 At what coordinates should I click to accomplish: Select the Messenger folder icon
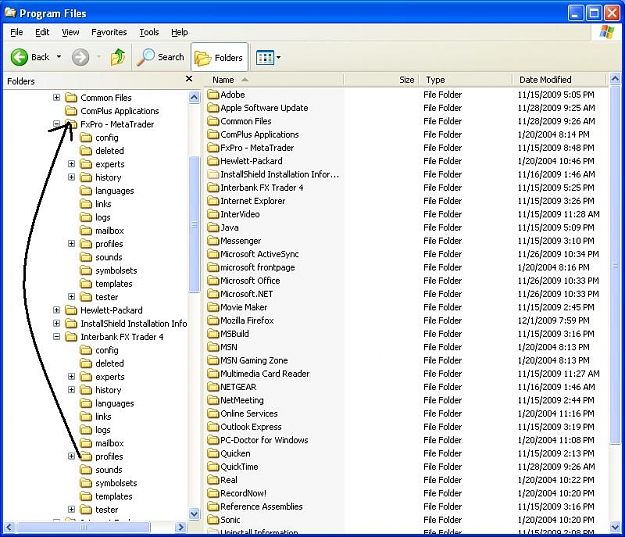[213, 241]
